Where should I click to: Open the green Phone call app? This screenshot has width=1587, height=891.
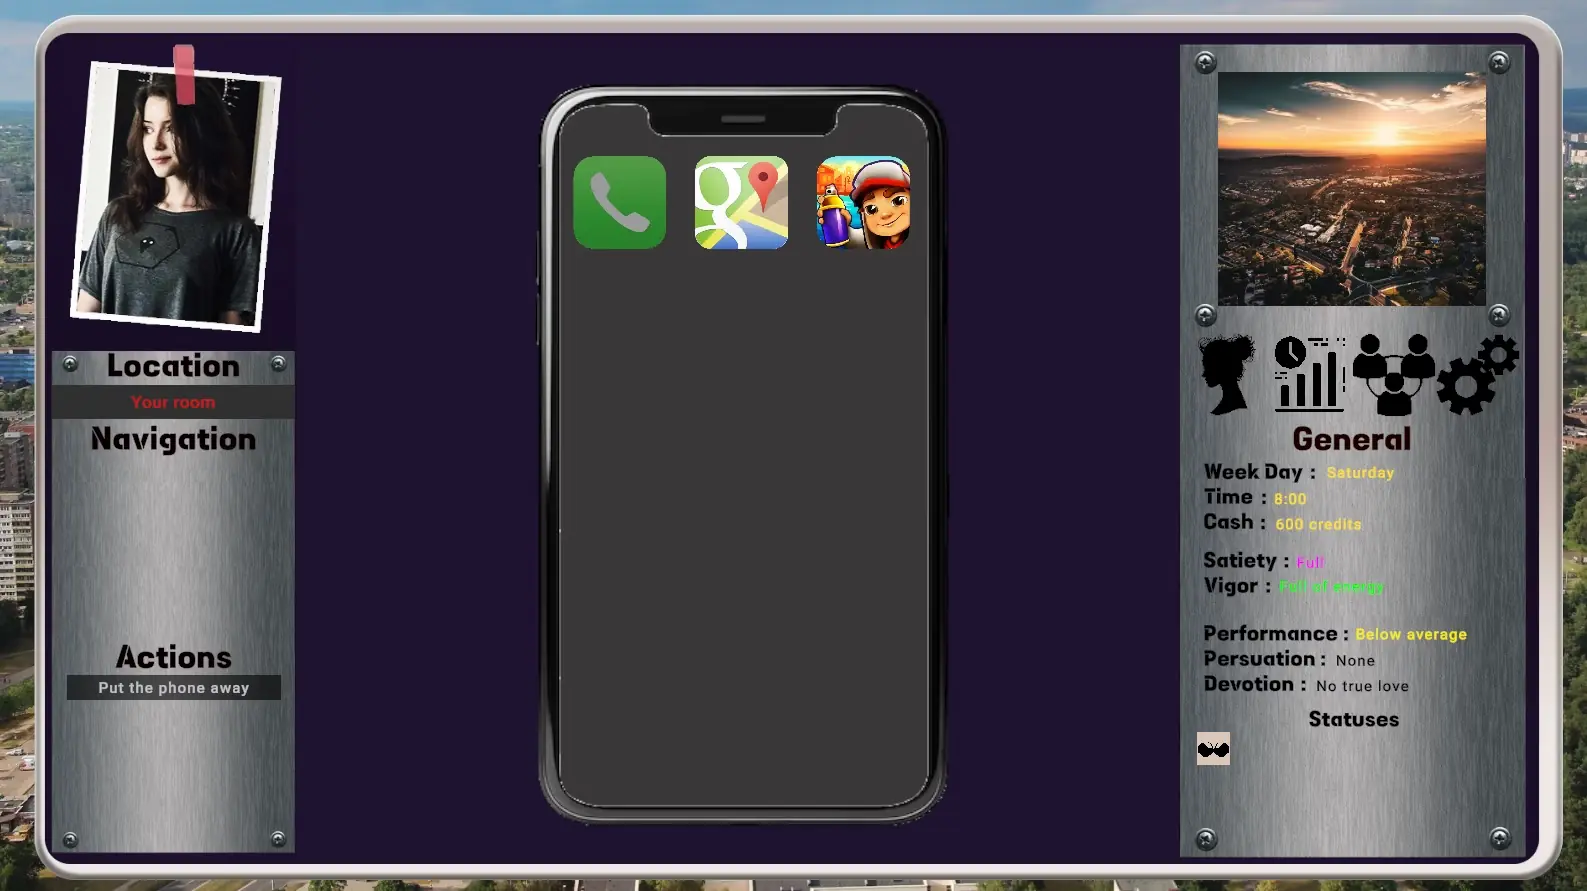pos(619,202)
